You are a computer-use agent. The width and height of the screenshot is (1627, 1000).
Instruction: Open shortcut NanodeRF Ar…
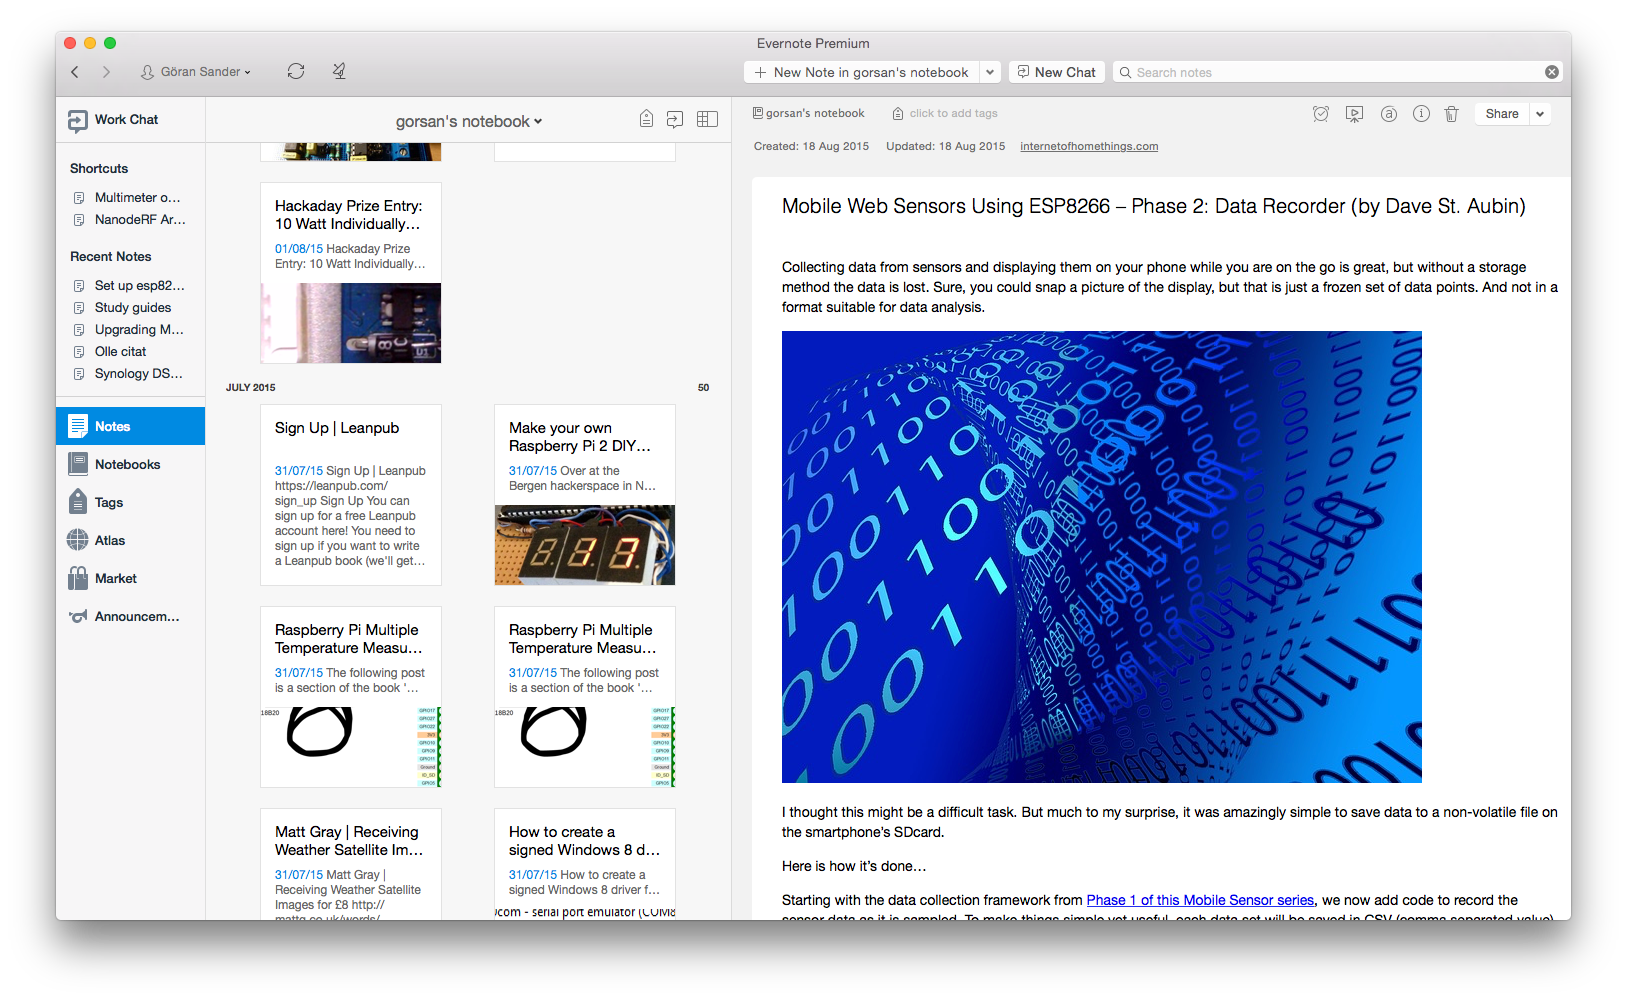pos(130,220)
